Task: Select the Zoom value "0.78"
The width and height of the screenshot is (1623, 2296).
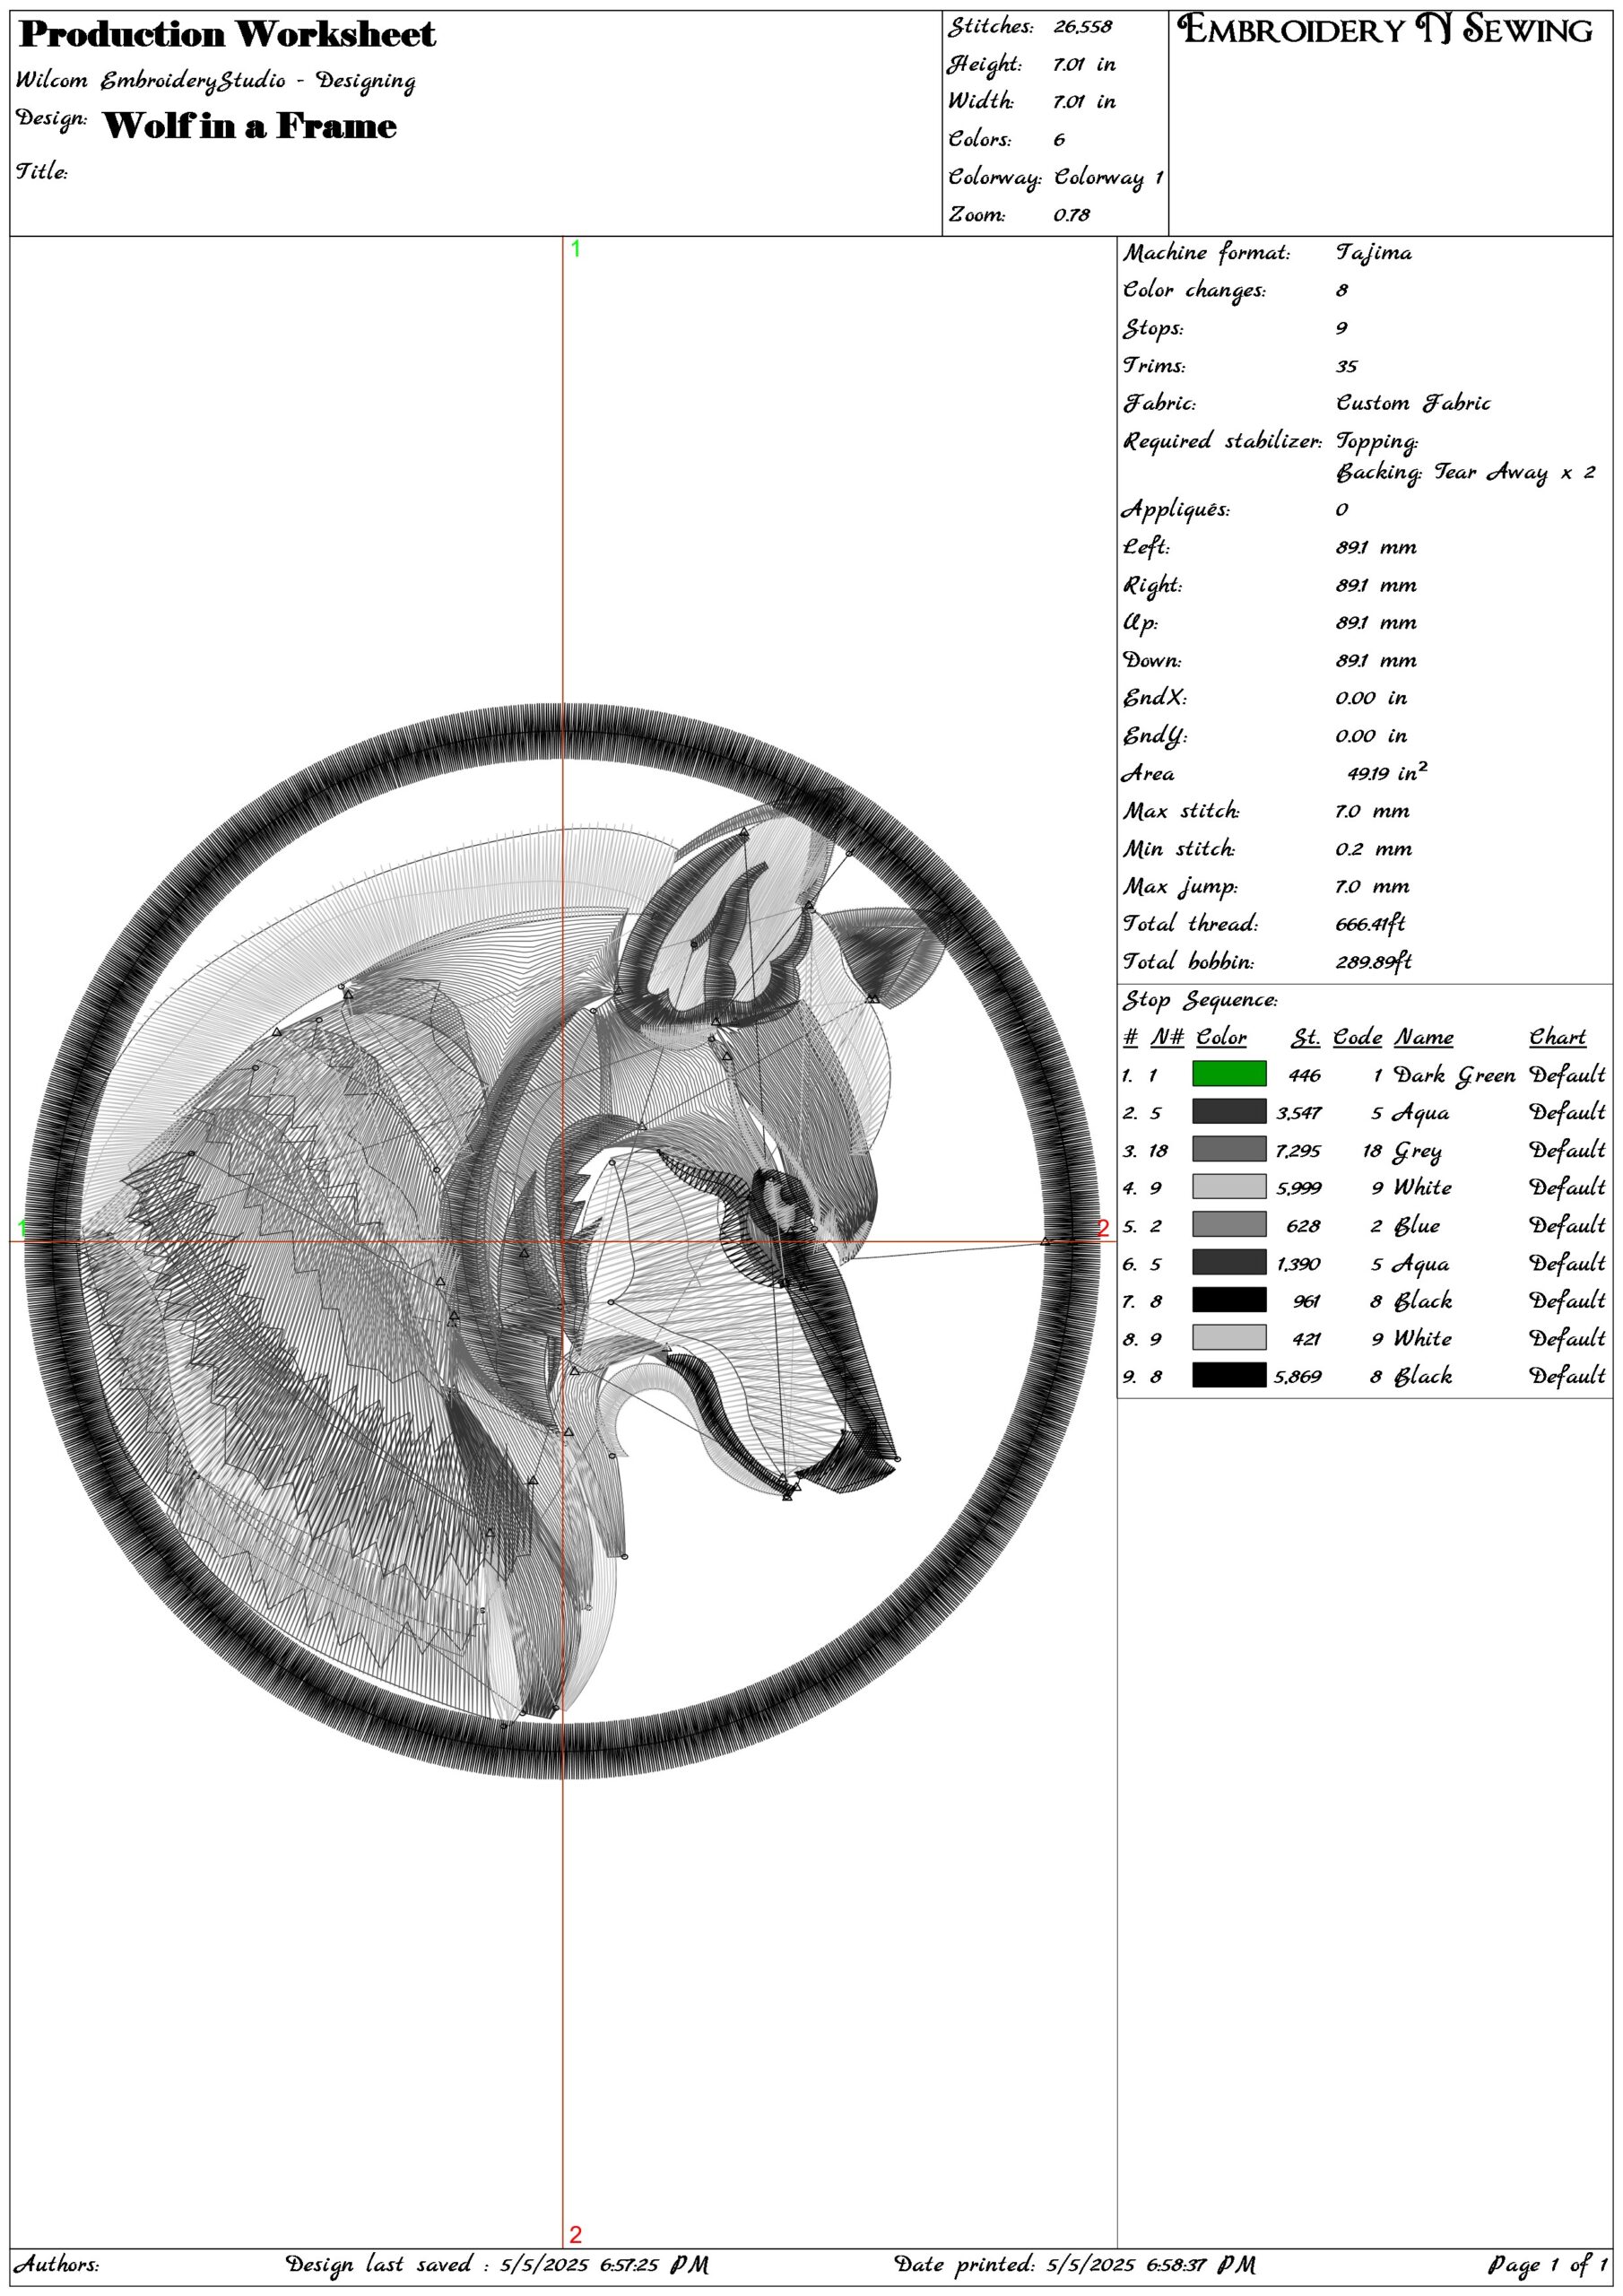Action: point(1071,215)
